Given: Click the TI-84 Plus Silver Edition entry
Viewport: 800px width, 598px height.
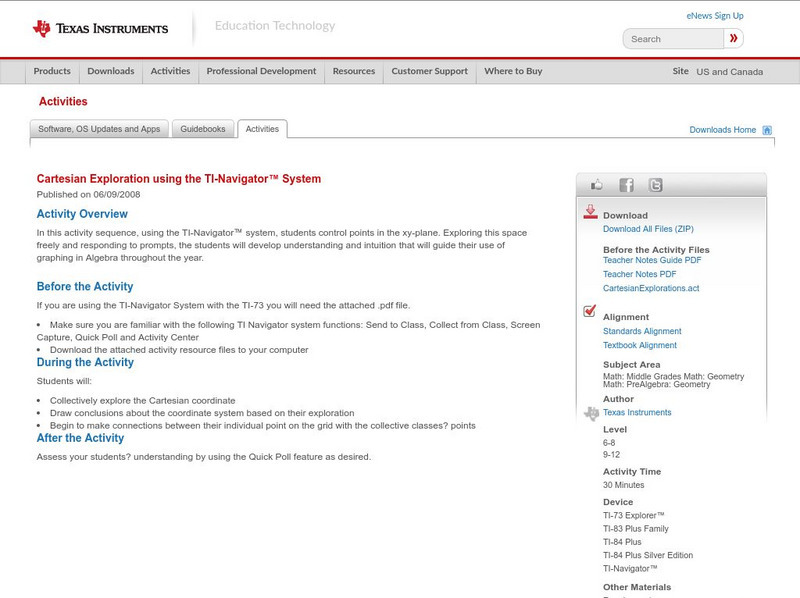Looking at the screenshot, I should 648,555.
